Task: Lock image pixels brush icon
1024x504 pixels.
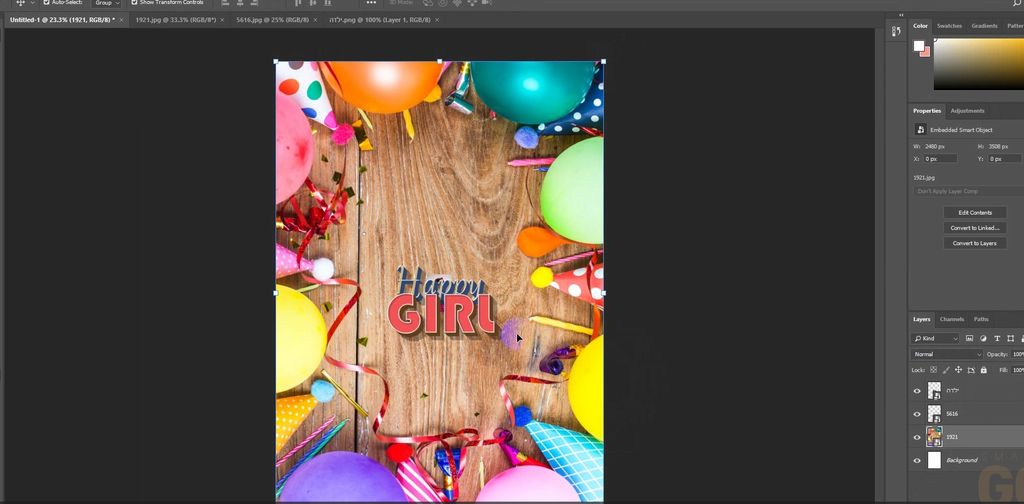Action: pos(946,370)
